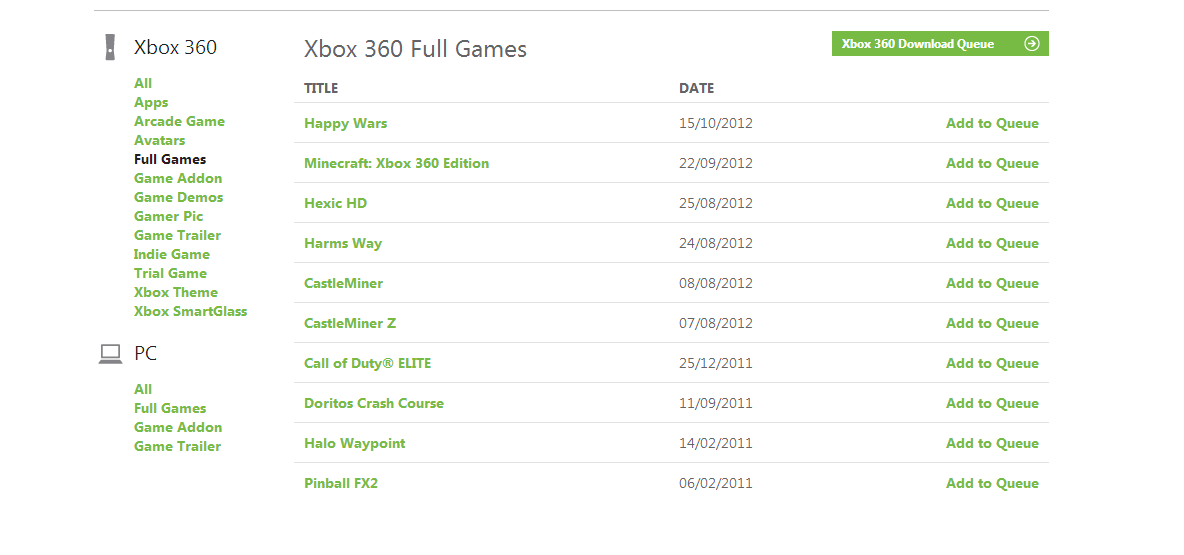Show Arcade Game category
Screen dimensions: 1184x555
179,121
